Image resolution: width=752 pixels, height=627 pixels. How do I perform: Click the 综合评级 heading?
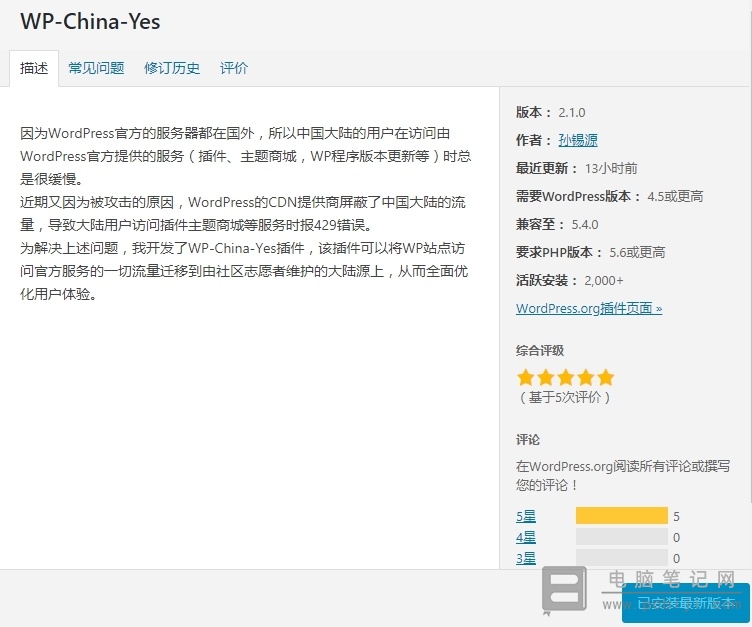point(540,350)
